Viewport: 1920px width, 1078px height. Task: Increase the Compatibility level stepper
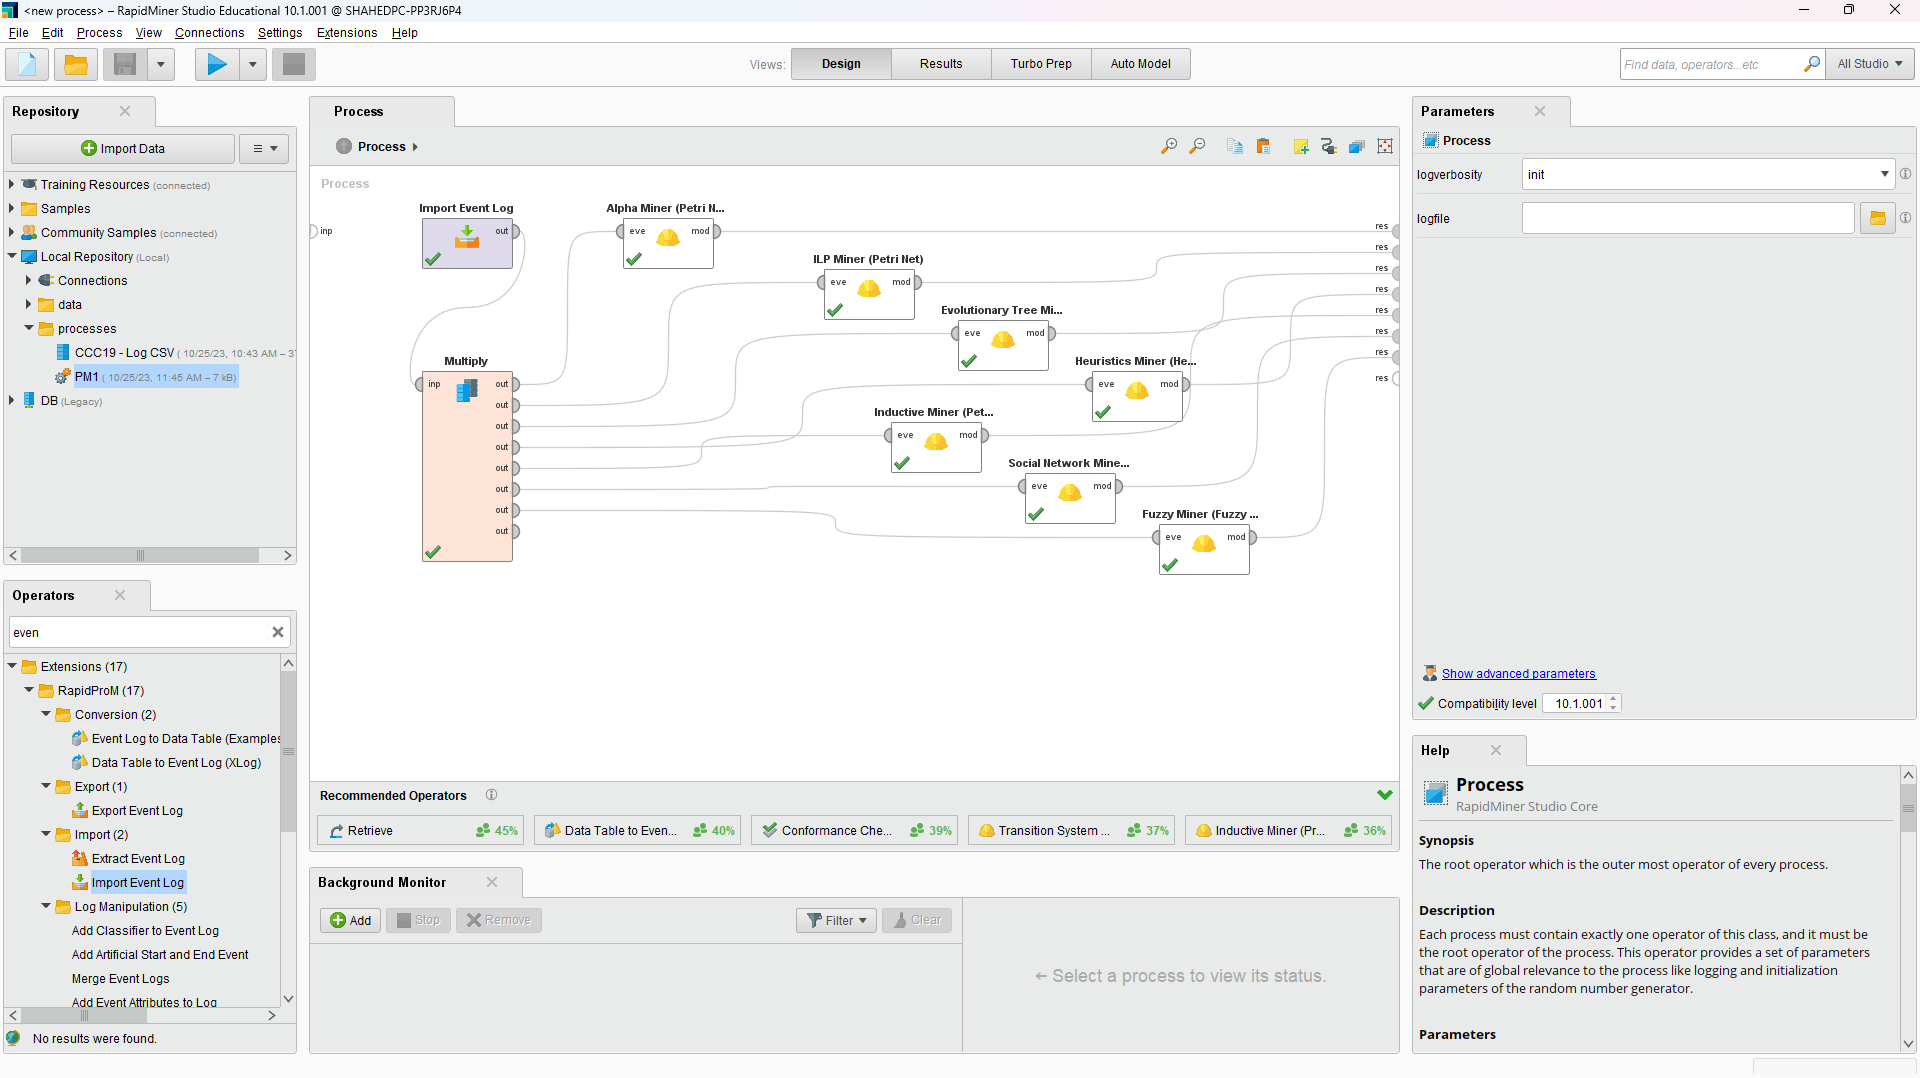(x=1613, y=699)
